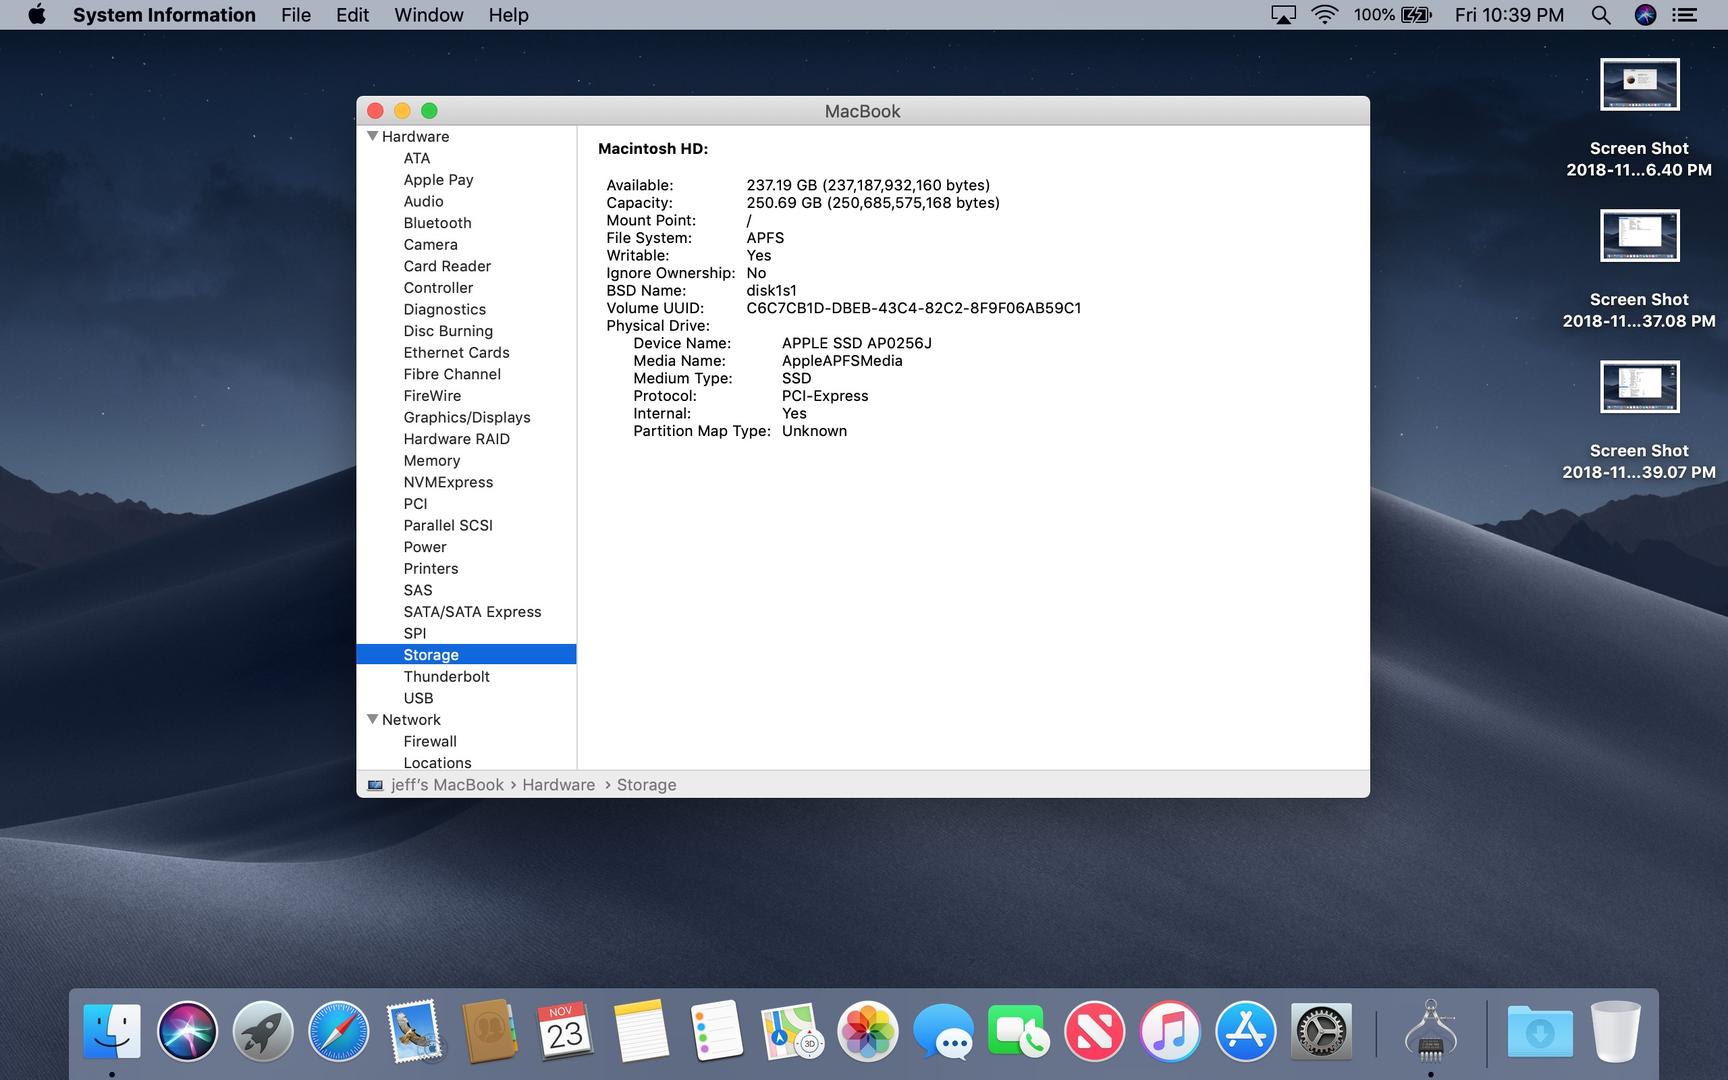Open the Help menu
The image size is (1728, 1080).
(508, 15)
